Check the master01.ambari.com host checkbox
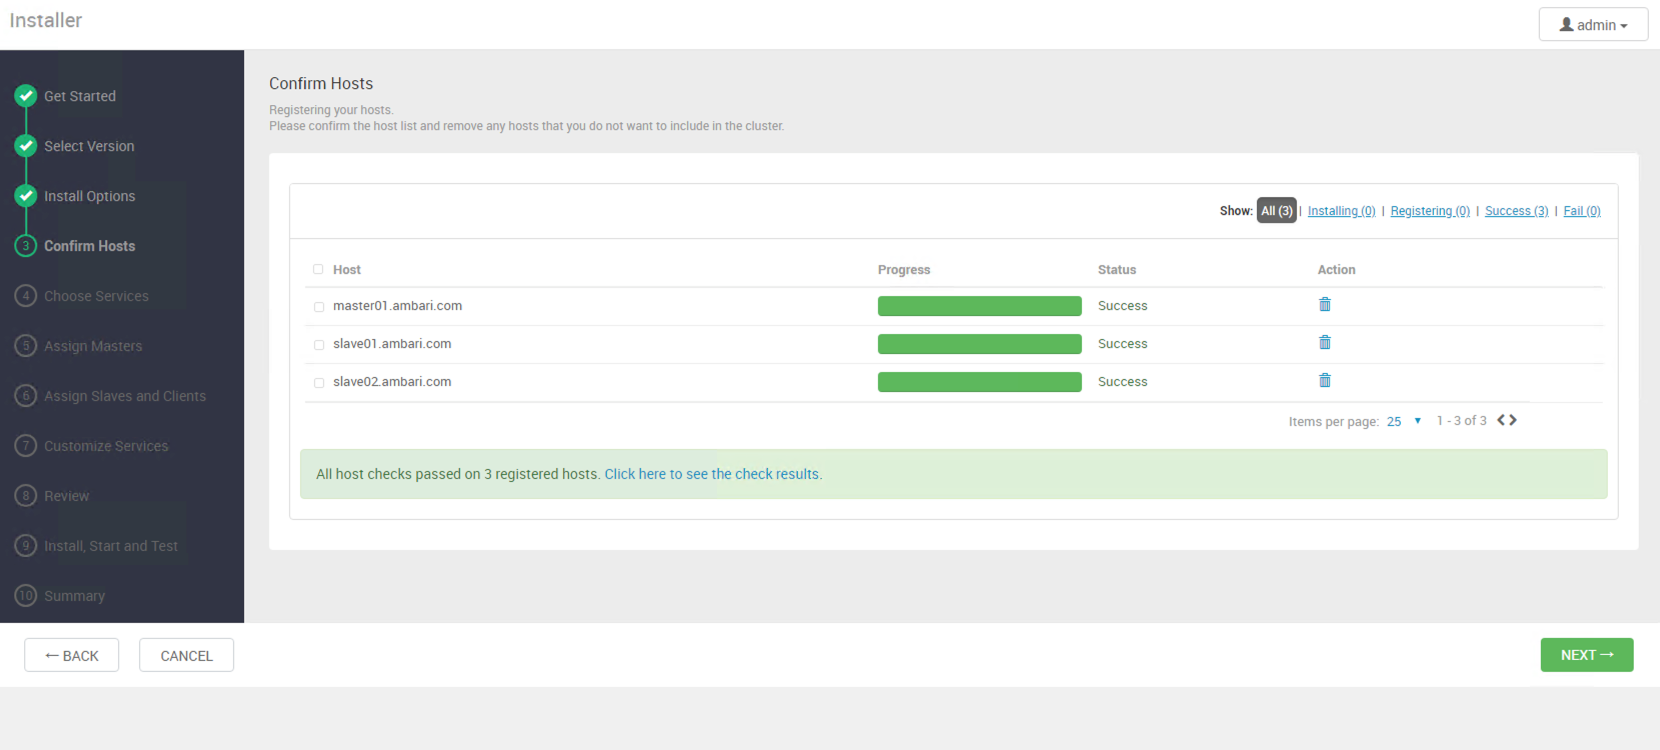The image size is (1660, 750). (x=319, y=307)
